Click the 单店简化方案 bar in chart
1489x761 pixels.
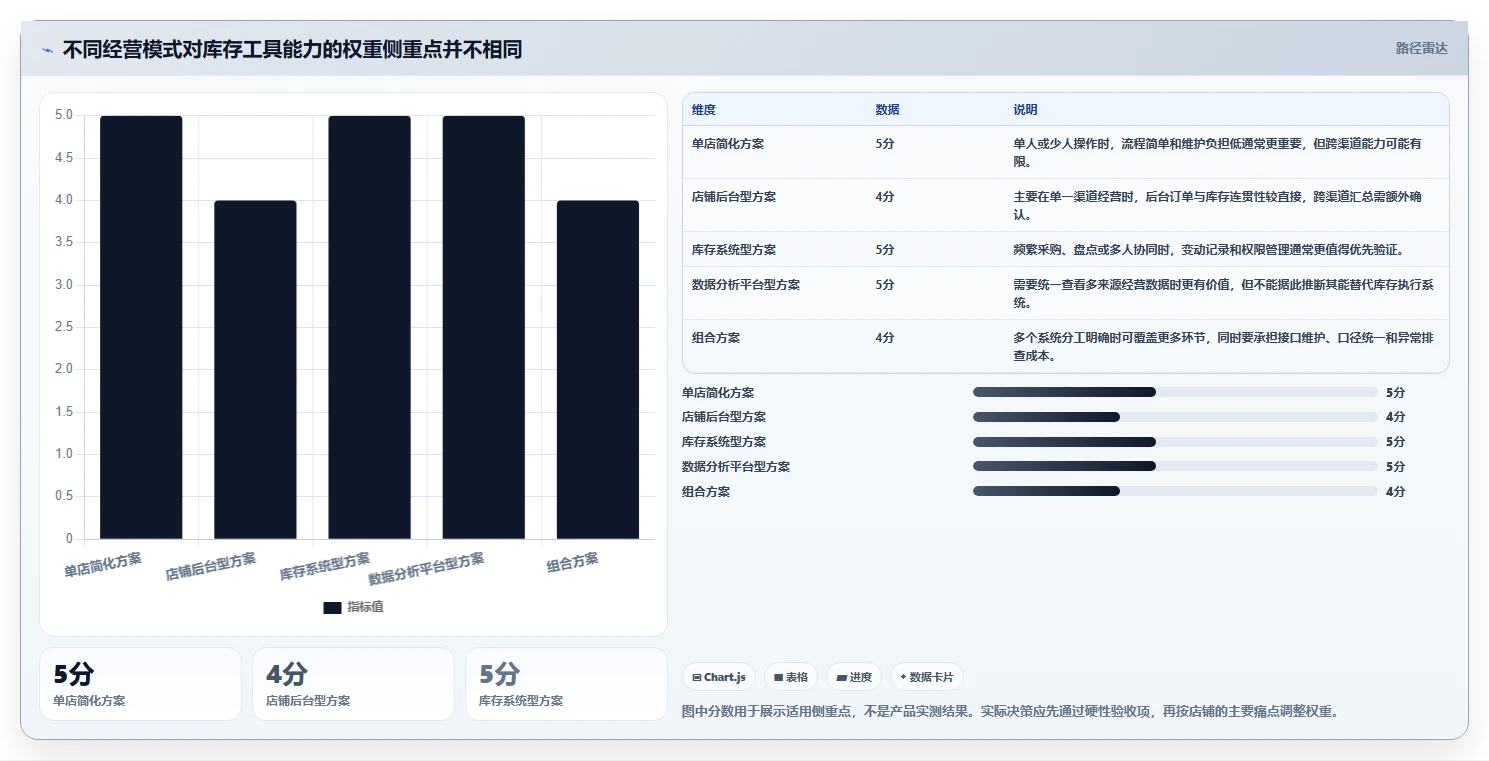click(x=141, y=327)
